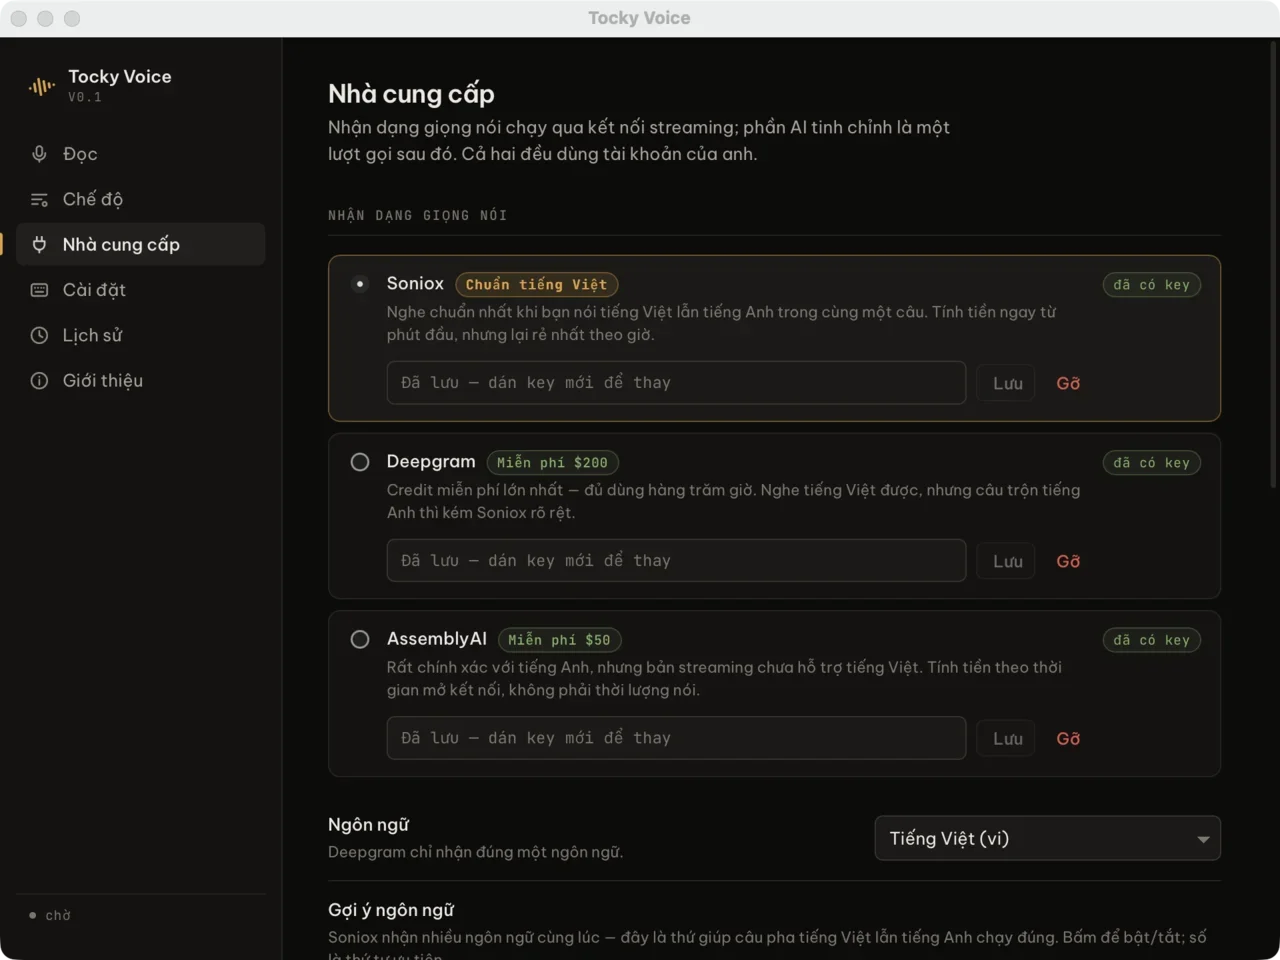Viewport: 1280px width, 960px height.
Task: Save the AssemblyAI key with Lưu
Action: tap(1007, 738)
